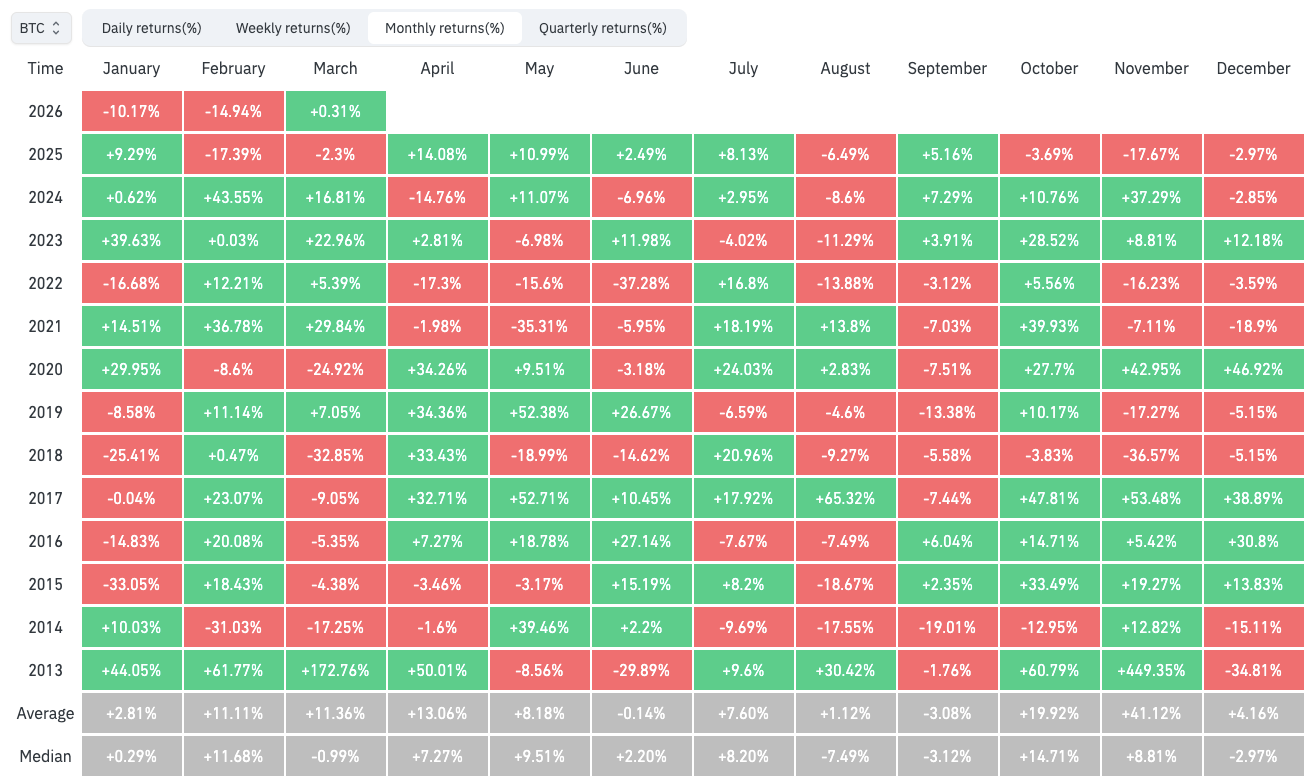This screenshot has height=783, width=1314.
Task: Click the 2026 row label
Action: [x=45, y=111]
